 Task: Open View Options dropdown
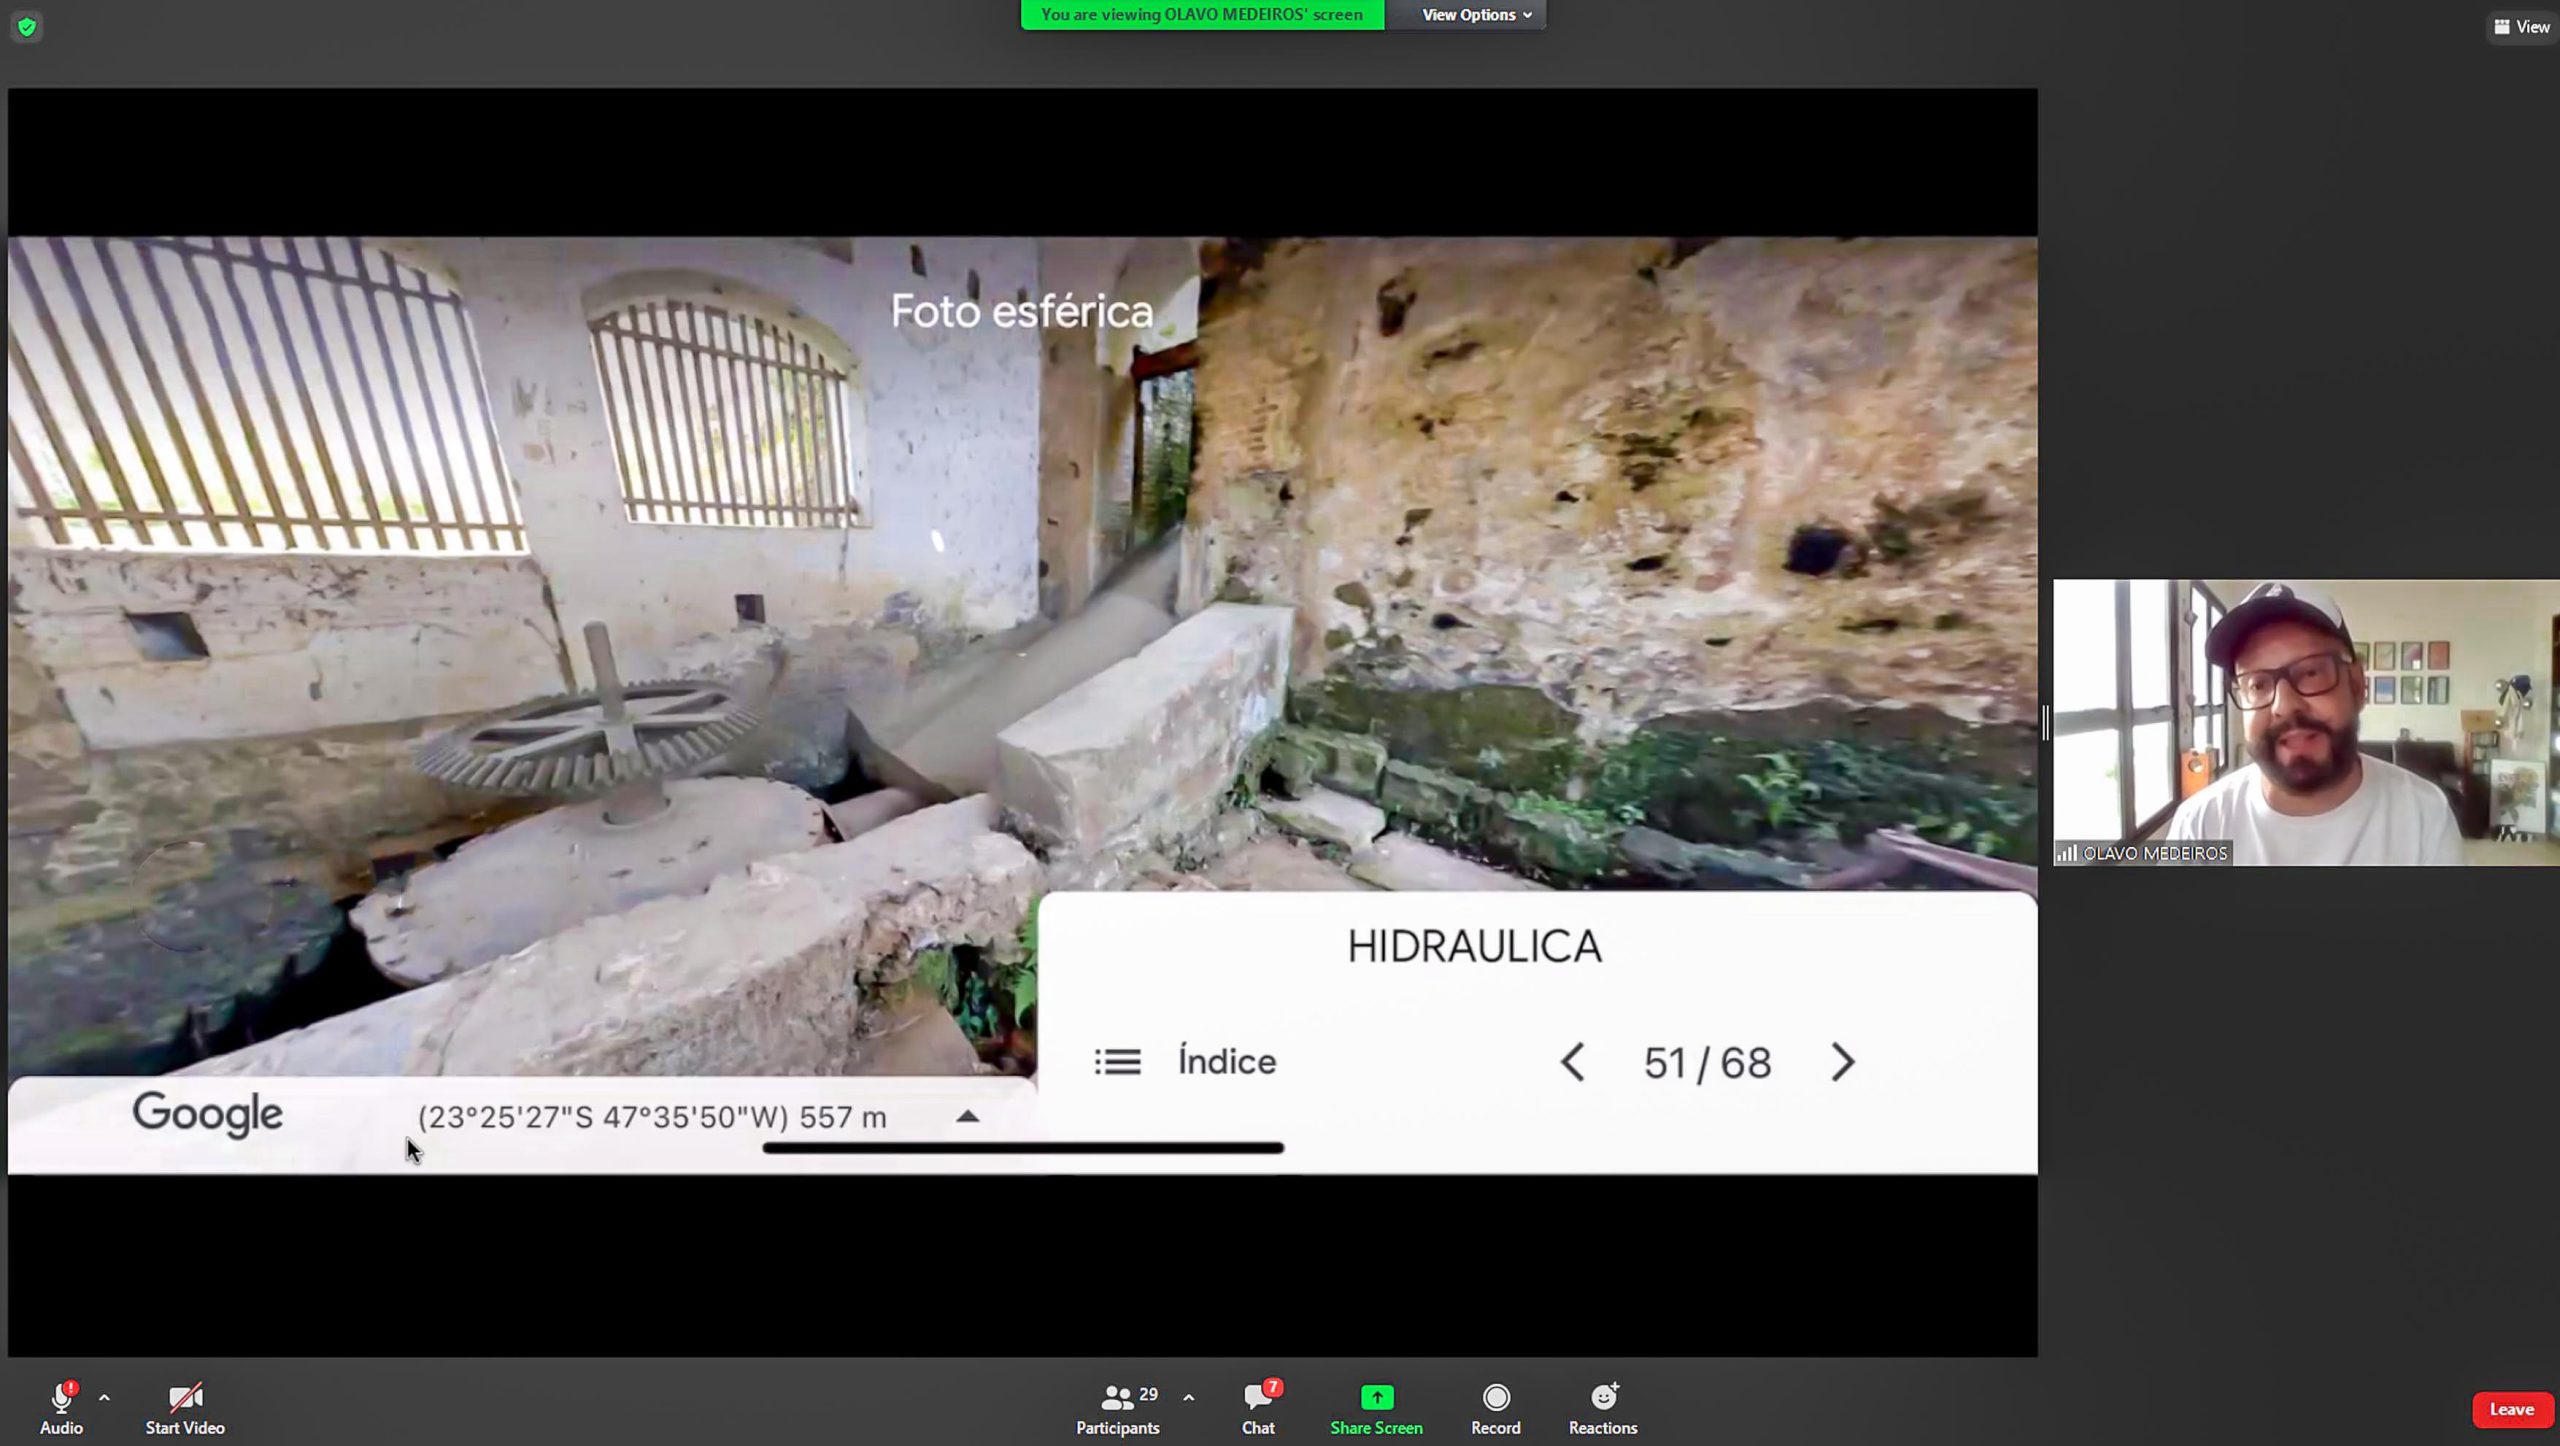click(x=1476, y=15)
